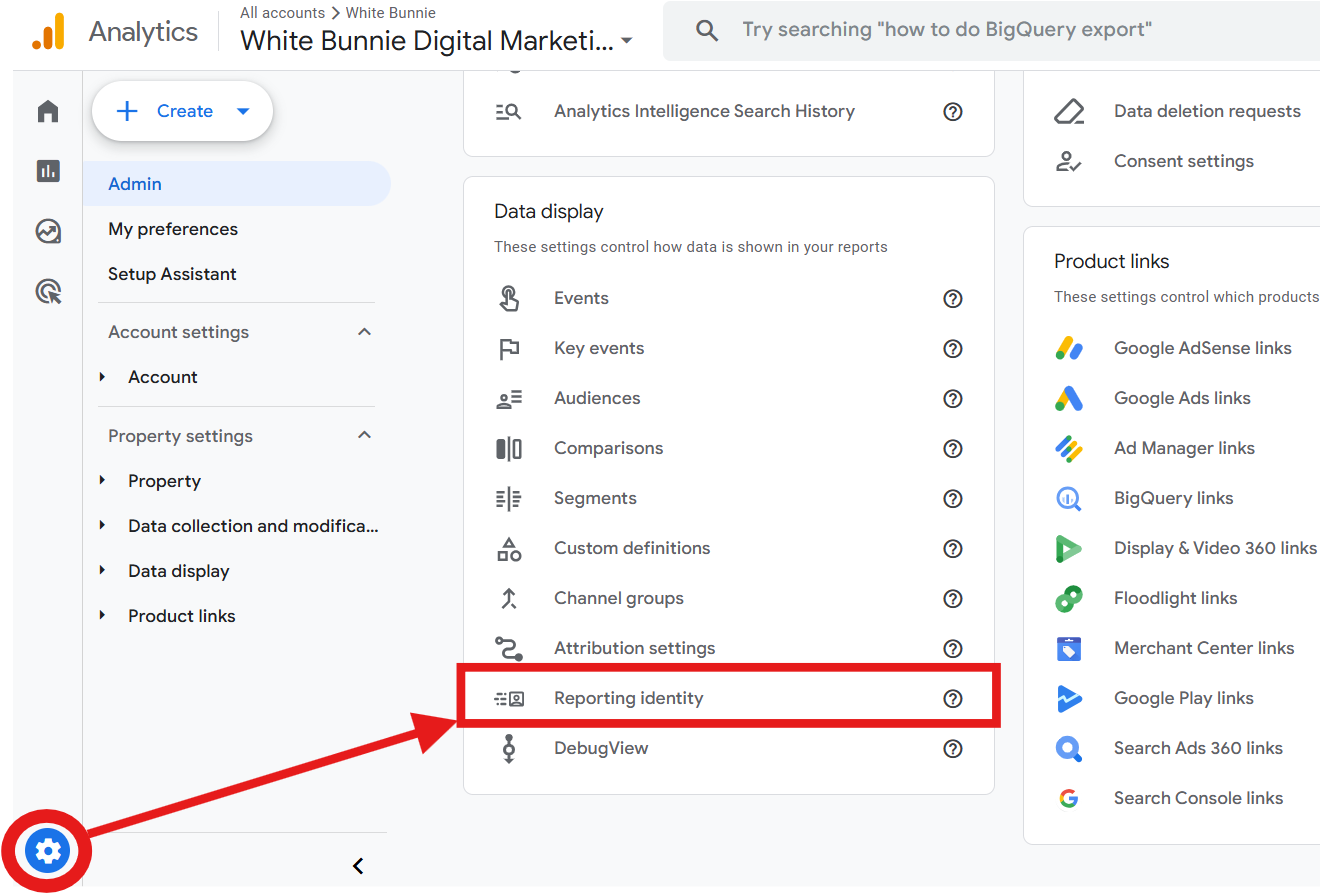The height and width of the screenshot is (893, 1320).
Task: Click the help icon beside Events
Action: [x=953, y=298]
